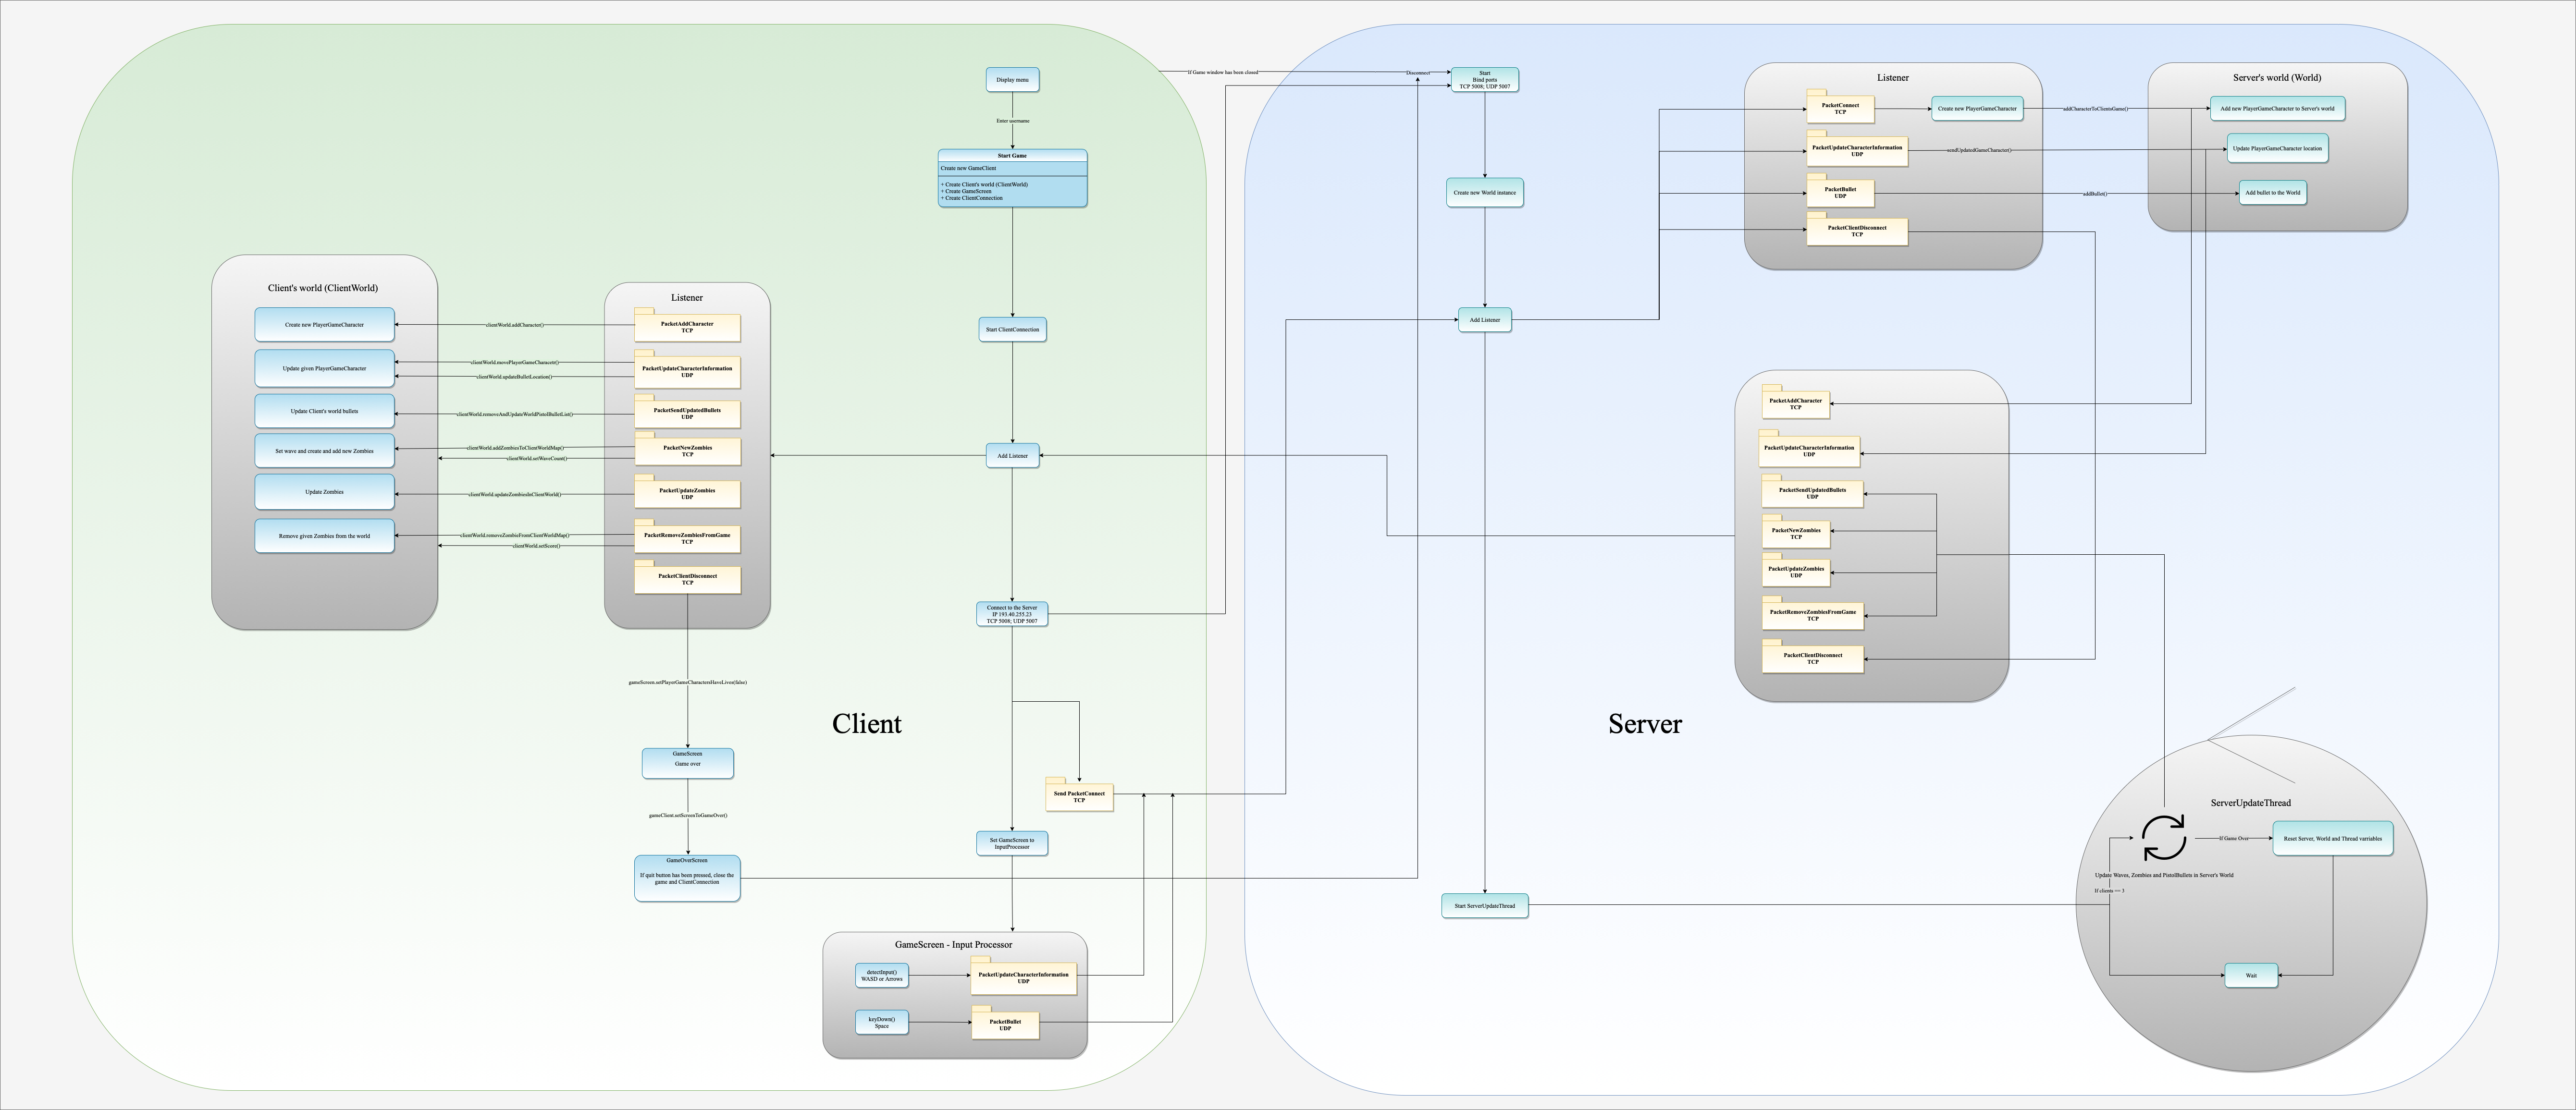Click the Enter username edge label
The image size is (2576, 1110).
click(x=1012, y=121)
